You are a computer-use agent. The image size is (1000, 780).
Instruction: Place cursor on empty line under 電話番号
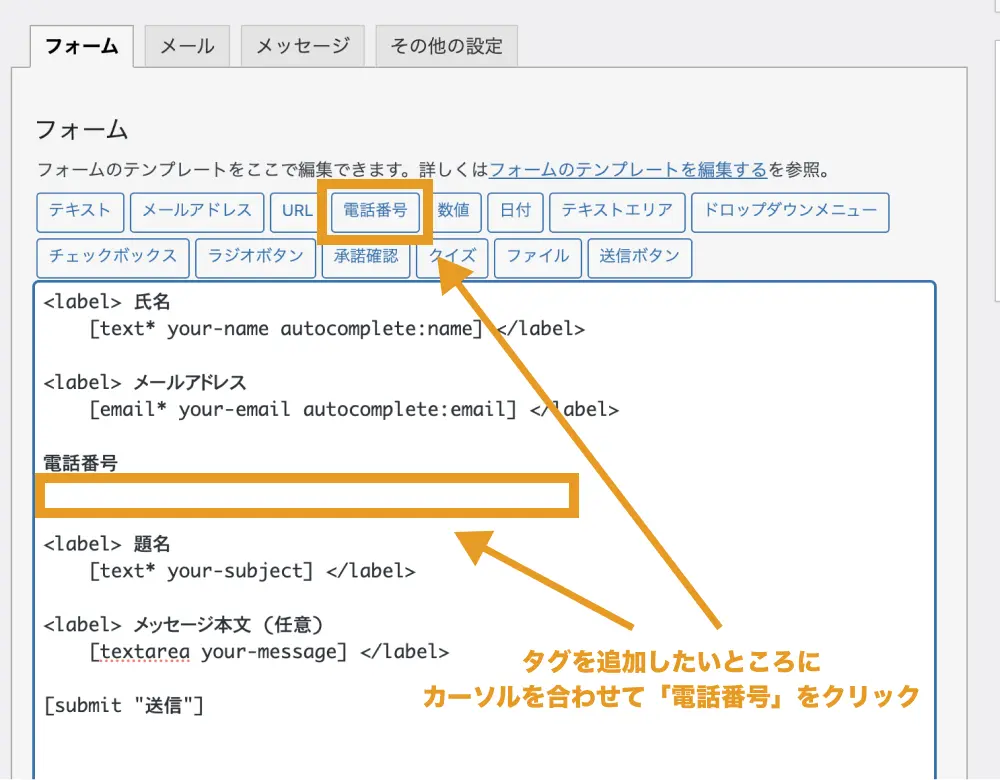[x=305, y=496]
